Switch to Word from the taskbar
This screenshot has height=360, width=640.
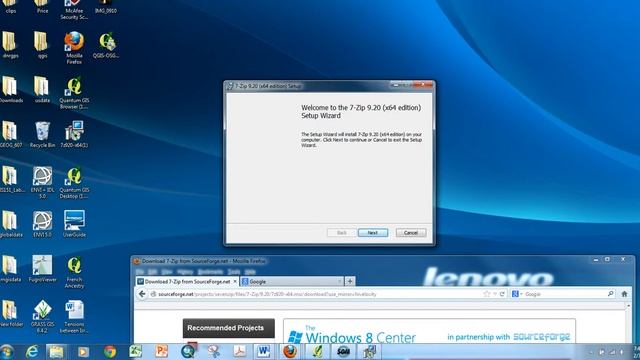[263, 351]
